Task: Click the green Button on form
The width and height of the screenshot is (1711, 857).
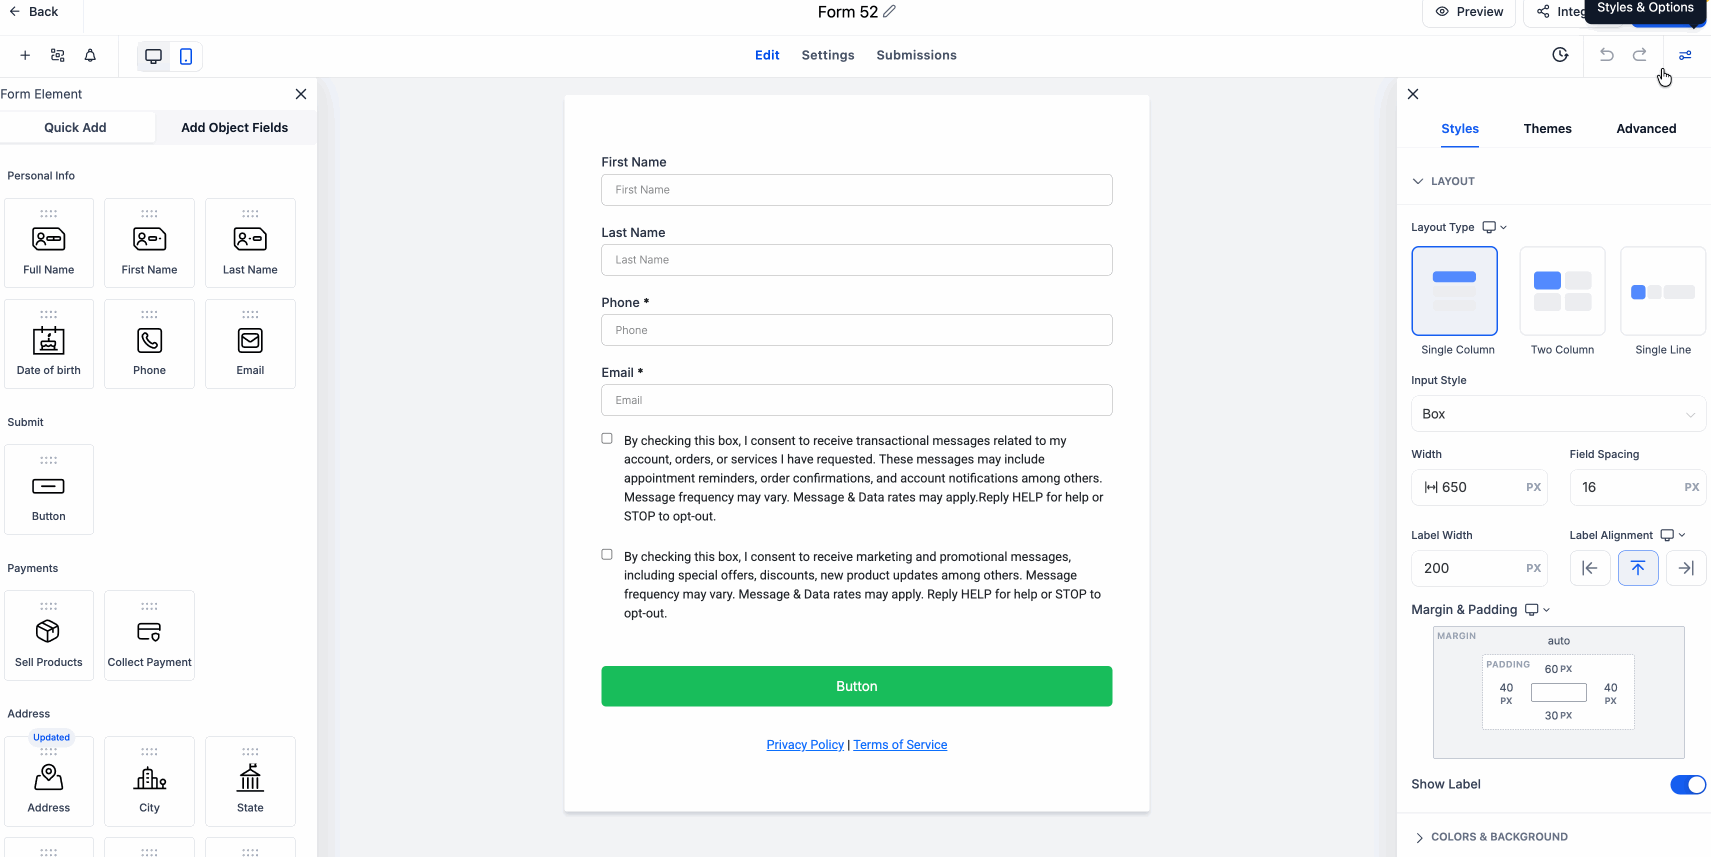Action: 856,686
